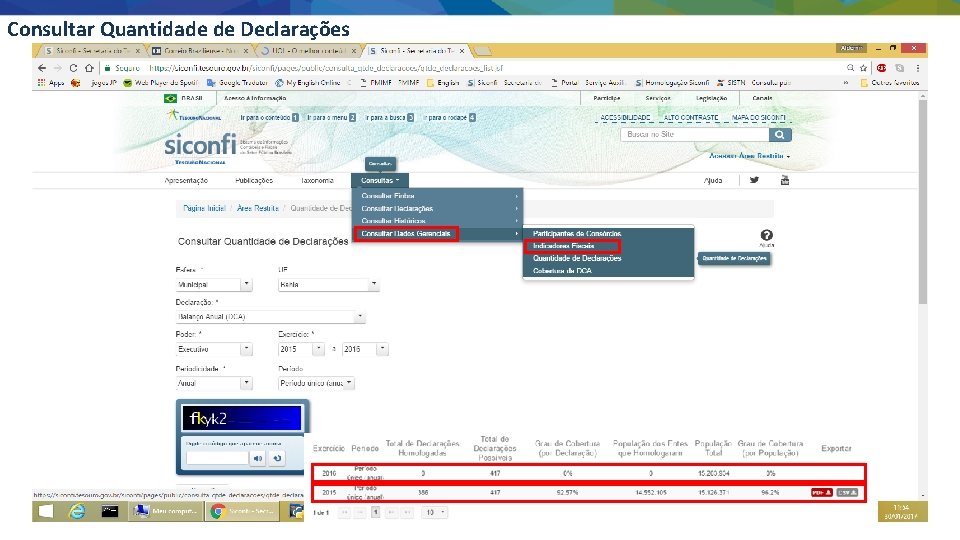Click the Página Inicial breadcrumb
960x540 pixels.
[204, 209]
